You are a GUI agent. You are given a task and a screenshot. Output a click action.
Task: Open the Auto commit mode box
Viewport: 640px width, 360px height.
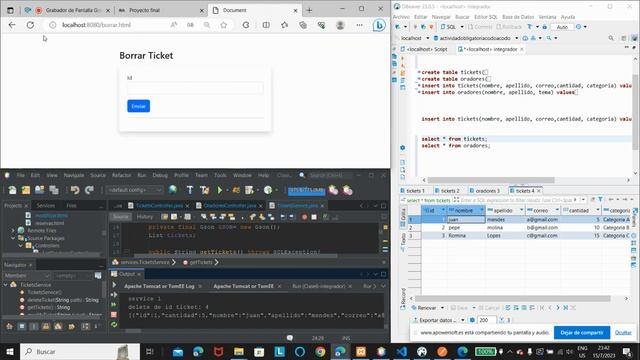pyautogui.click(x=562, y=27)
